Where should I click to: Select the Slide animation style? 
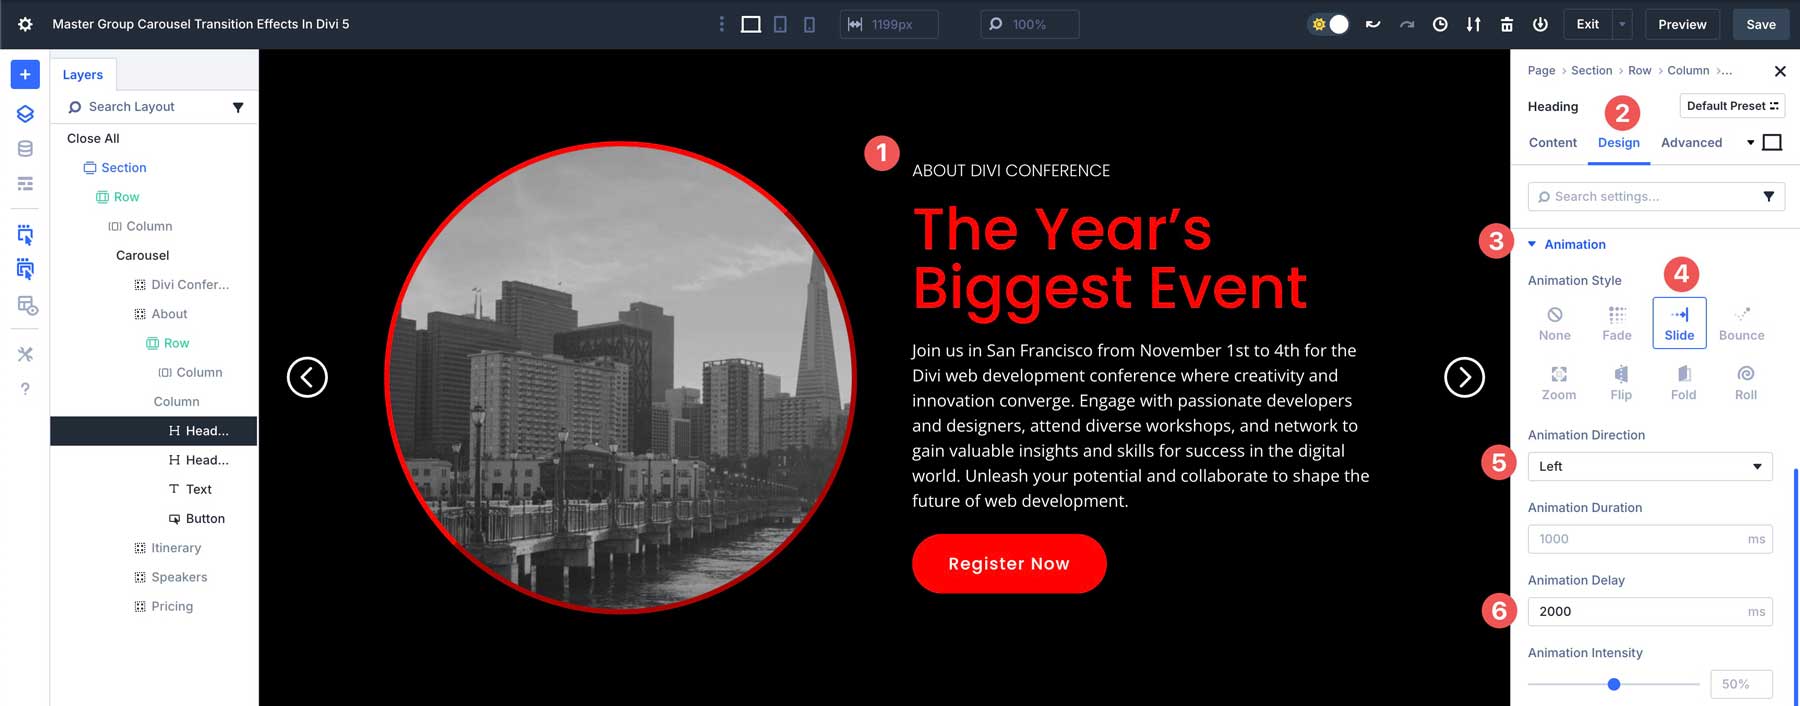click(1680, 323)
